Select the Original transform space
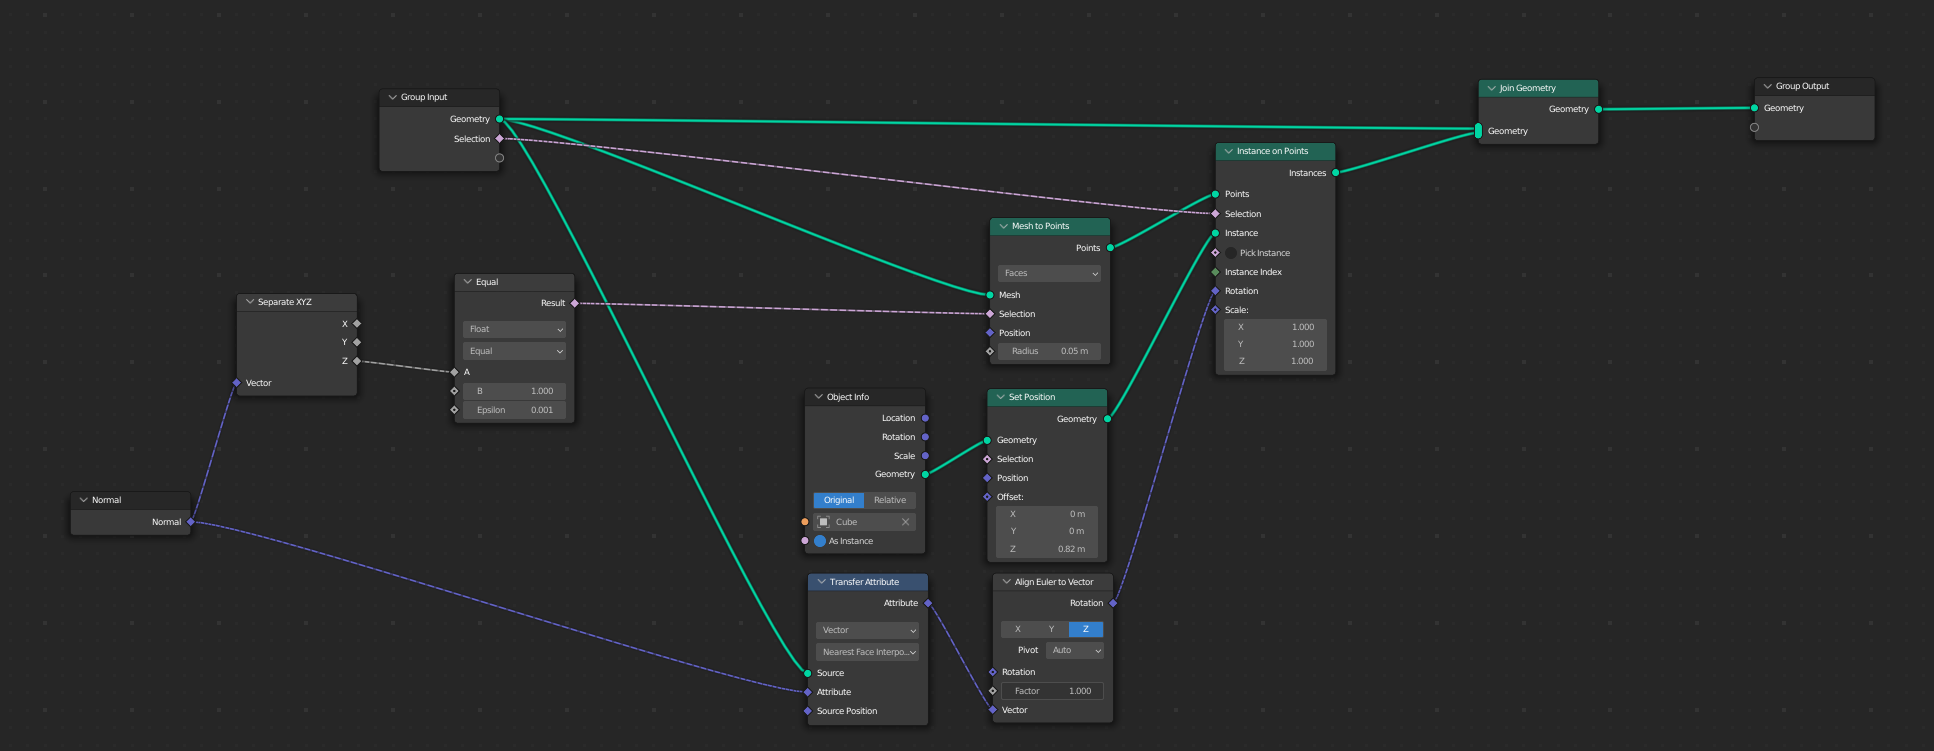Screen dimensions: 1934x751 838,500
